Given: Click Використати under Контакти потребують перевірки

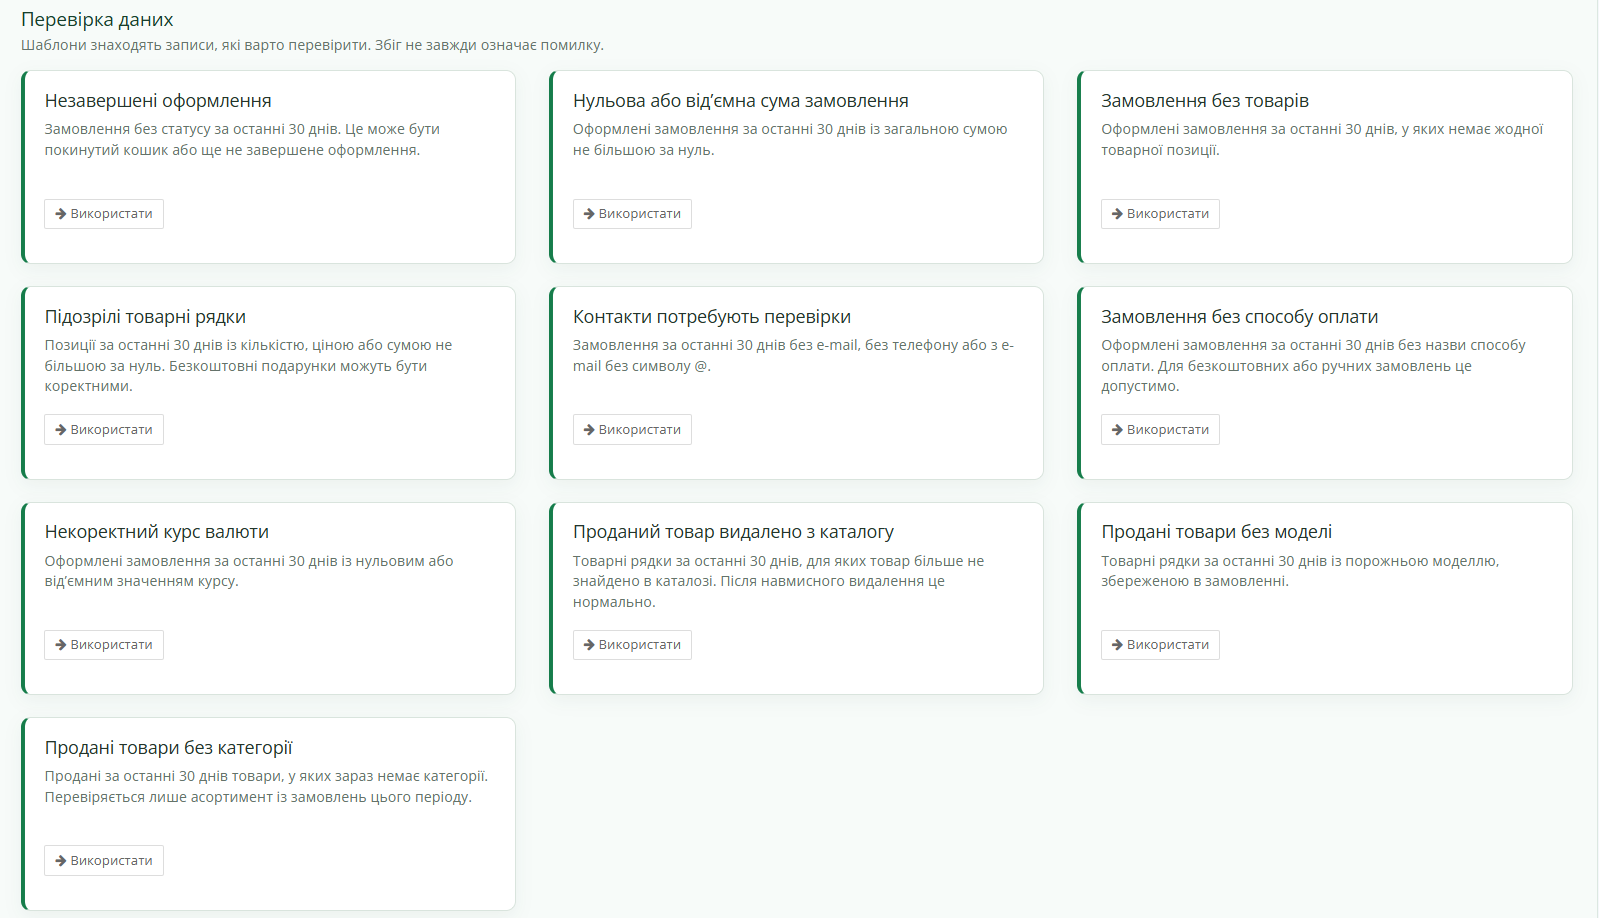Looking at the screenshot, I should click(632, 430).
